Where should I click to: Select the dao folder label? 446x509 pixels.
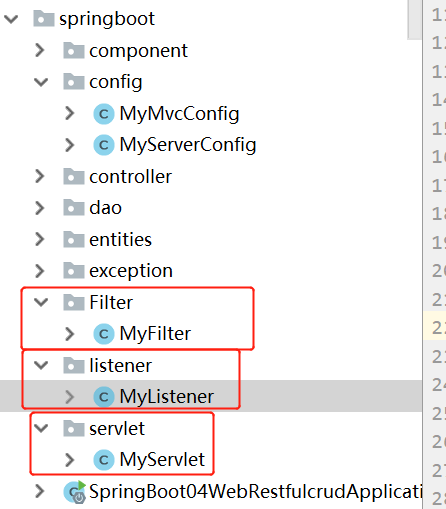point(105,208)
